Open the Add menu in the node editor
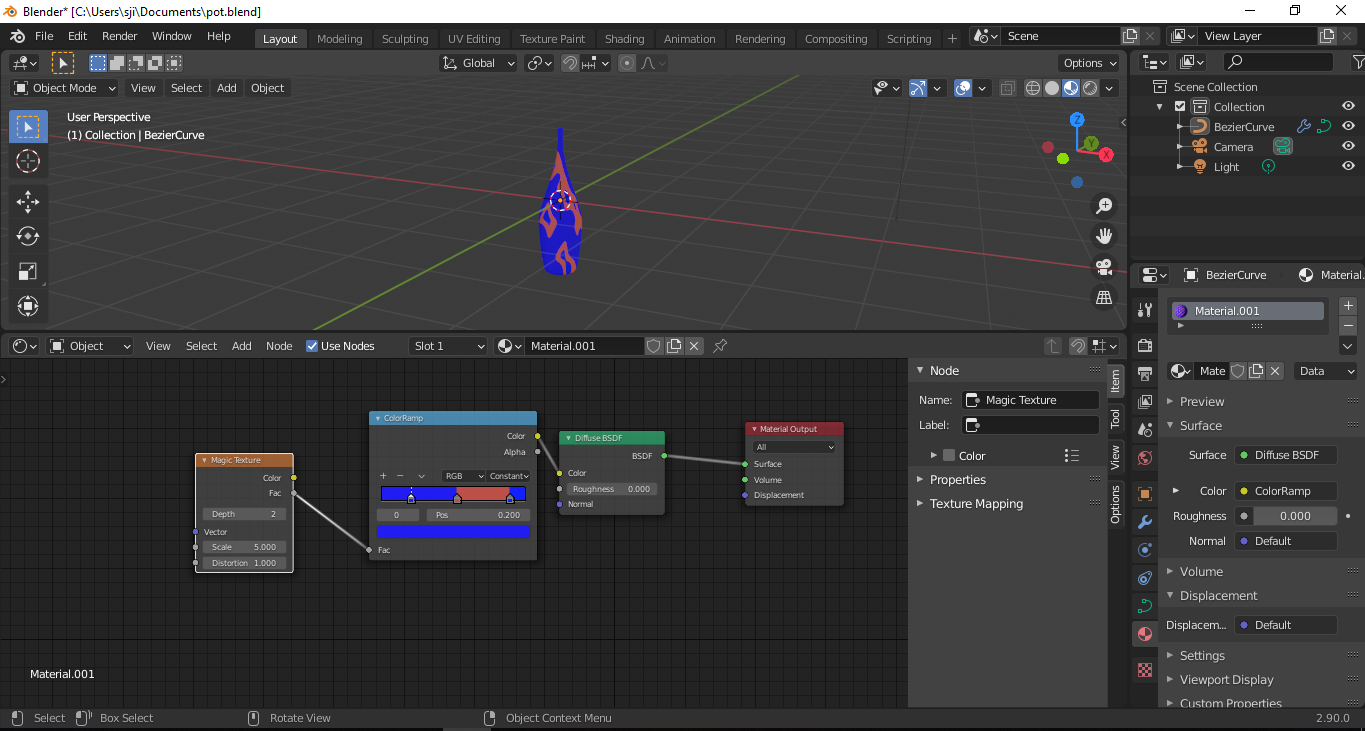1365x731 pixels. tap(241, 345)
